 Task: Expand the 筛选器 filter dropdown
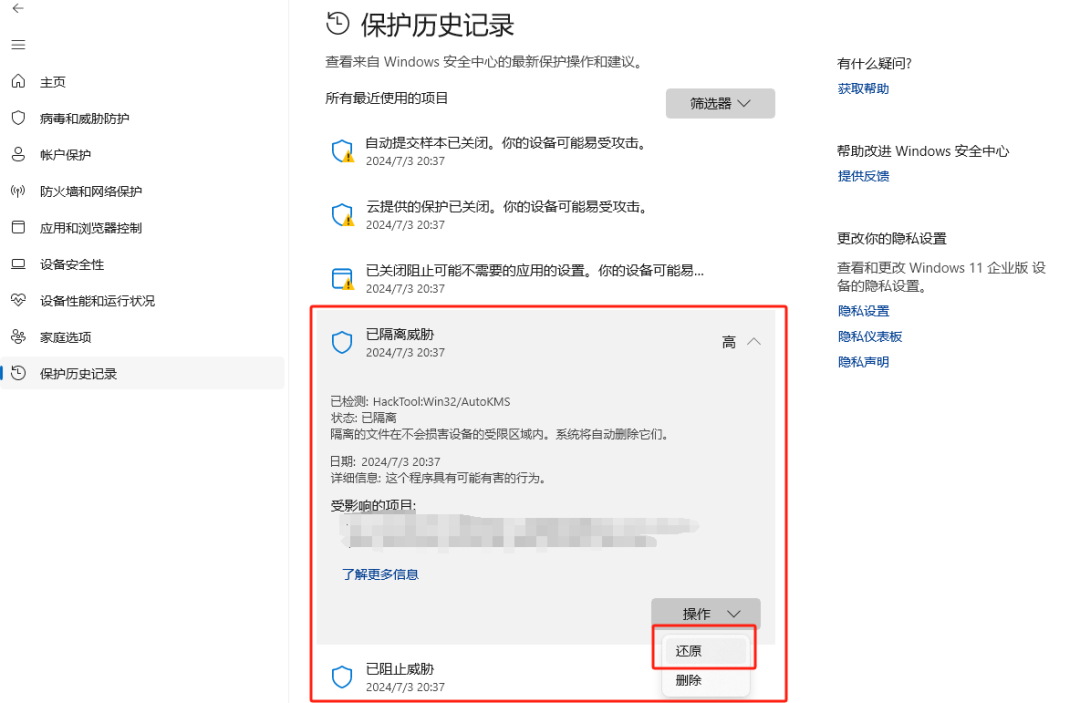click(x=720, y=103)
